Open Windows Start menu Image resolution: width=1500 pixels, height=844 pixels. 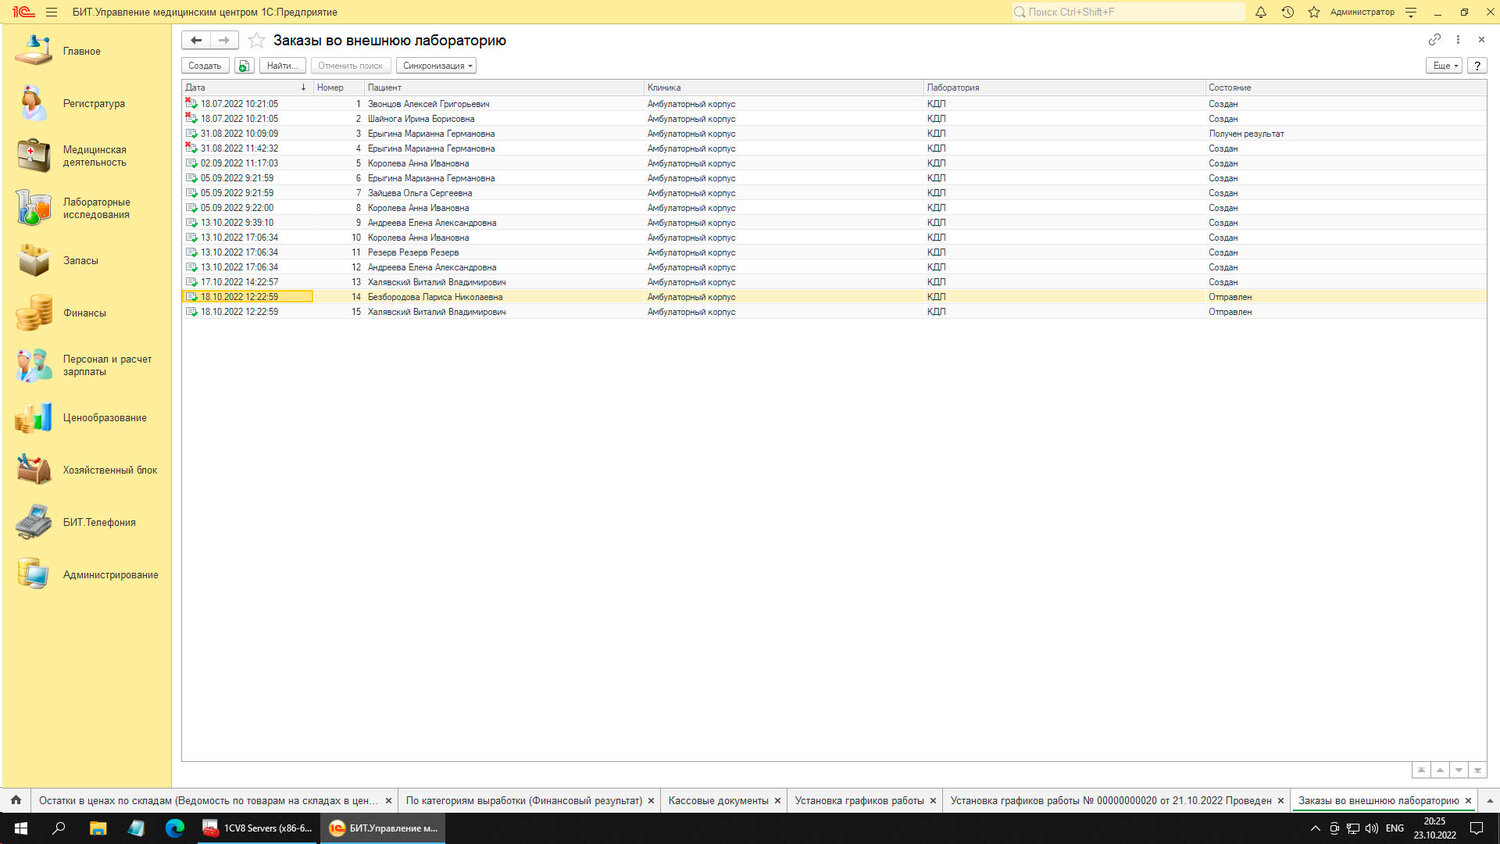pos(20,828)
